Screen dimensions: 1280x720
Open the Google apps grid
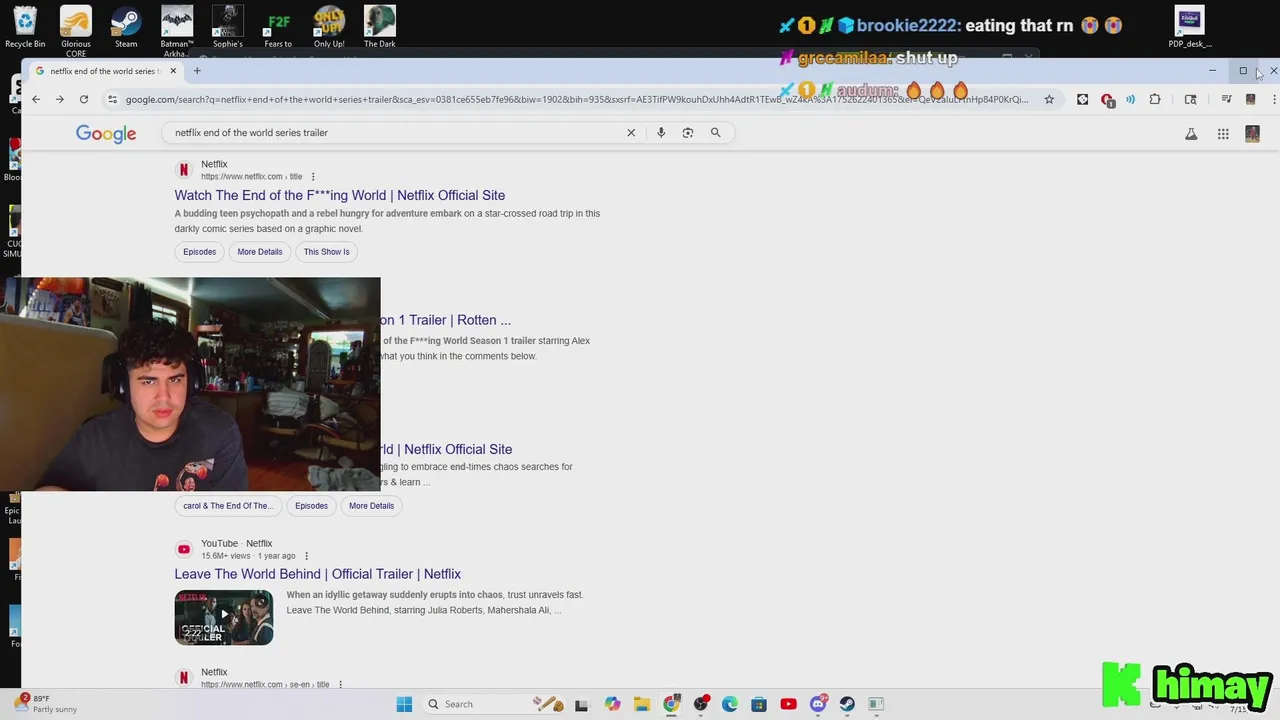click(x=1223, y=134)
